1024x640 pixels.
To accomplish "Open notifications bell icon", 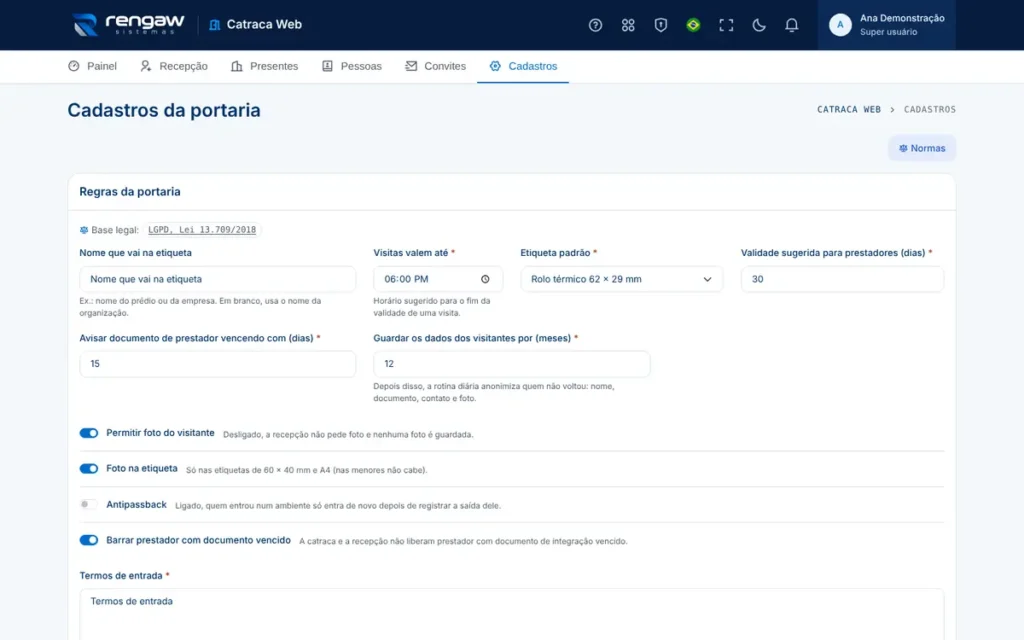I will (x=791, y=25).
